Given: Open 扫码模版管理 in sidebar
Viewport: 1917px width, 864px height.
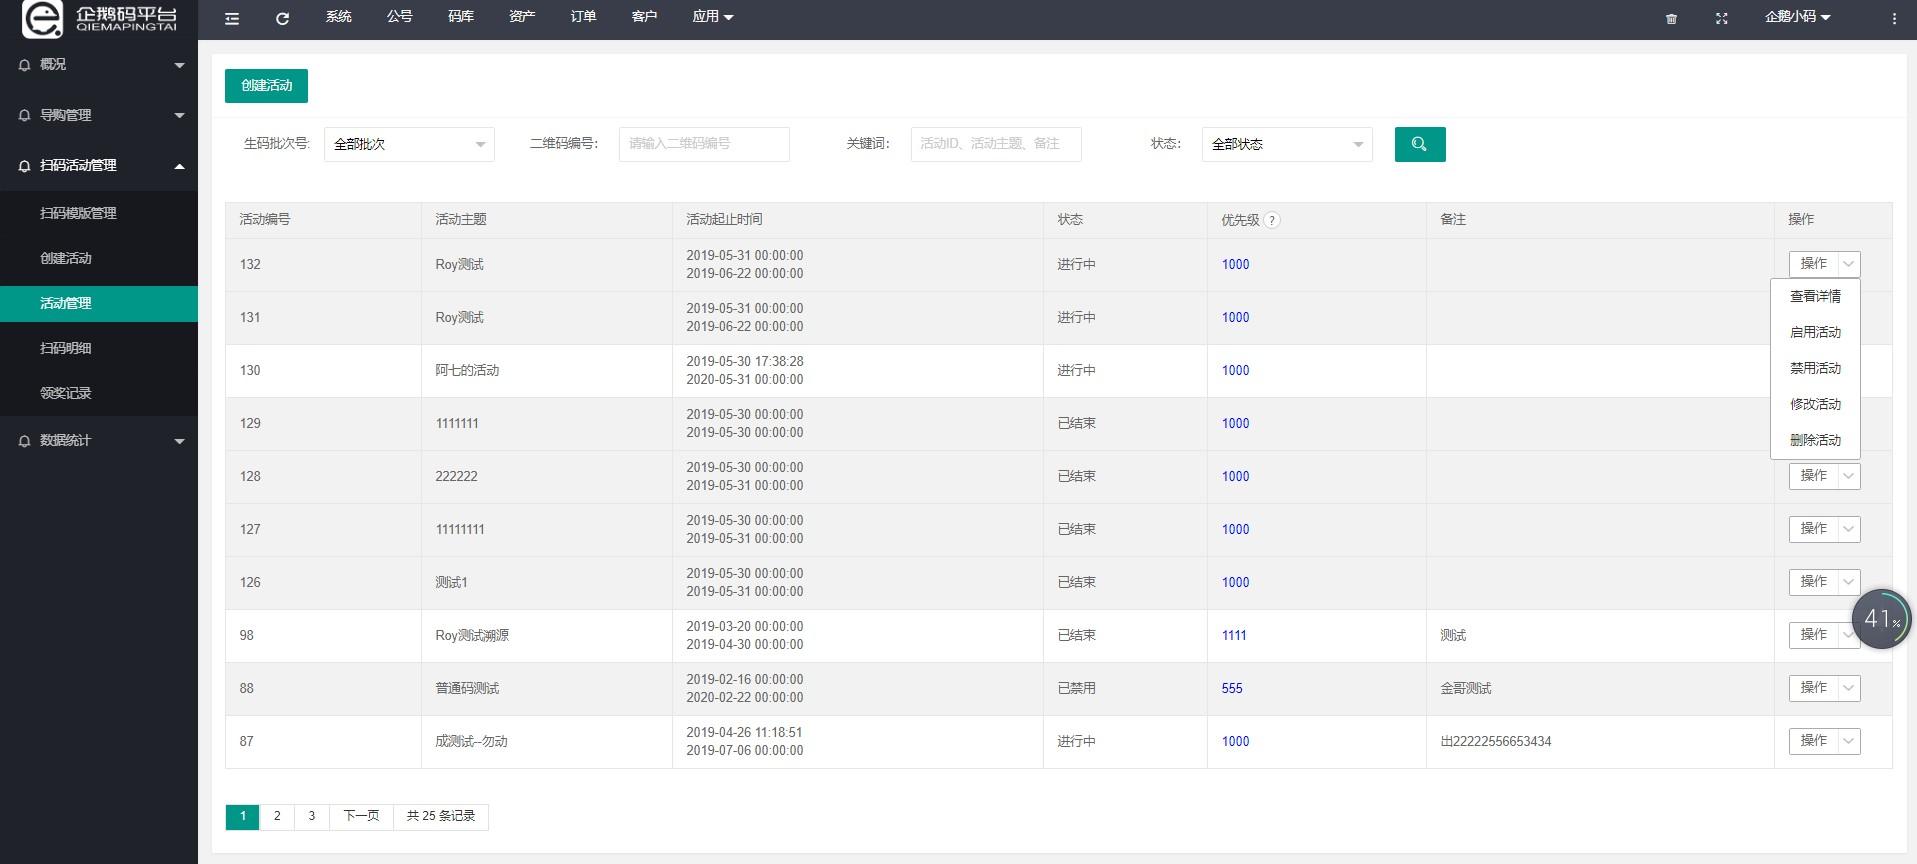Looking at the screenshot, I should click(x=99, y=213).
